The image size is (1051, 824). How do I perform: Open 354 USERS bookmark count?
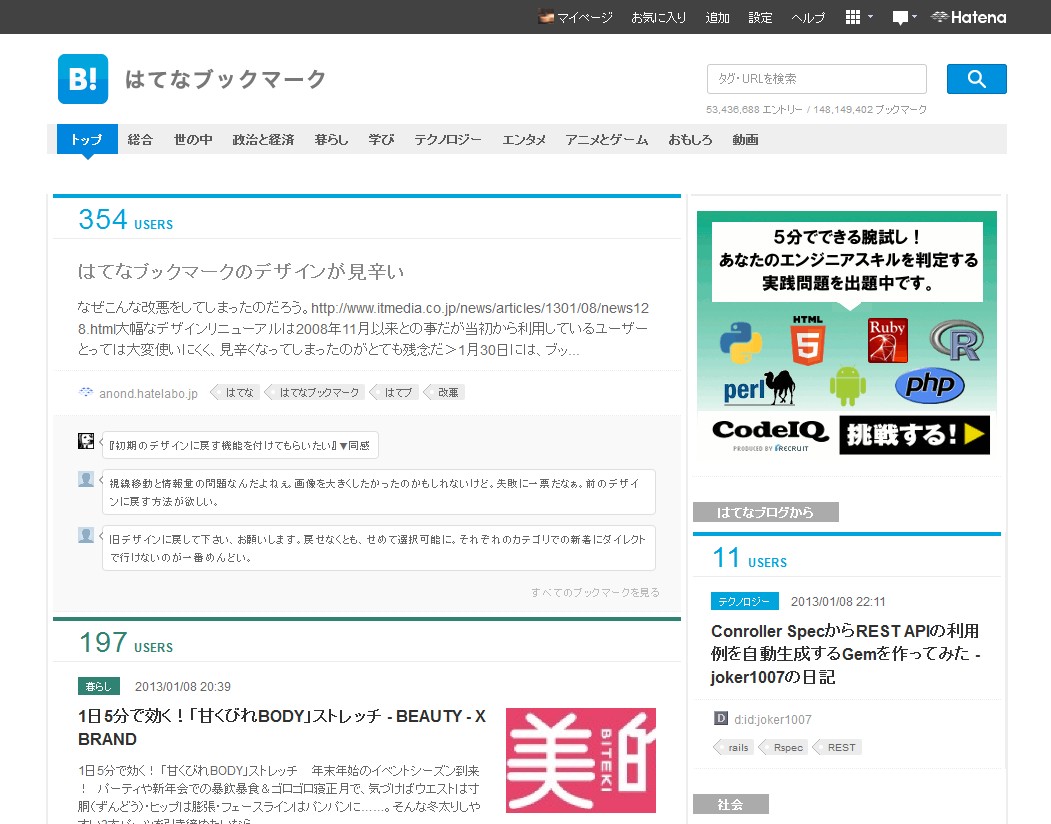[x=125, y=219]
